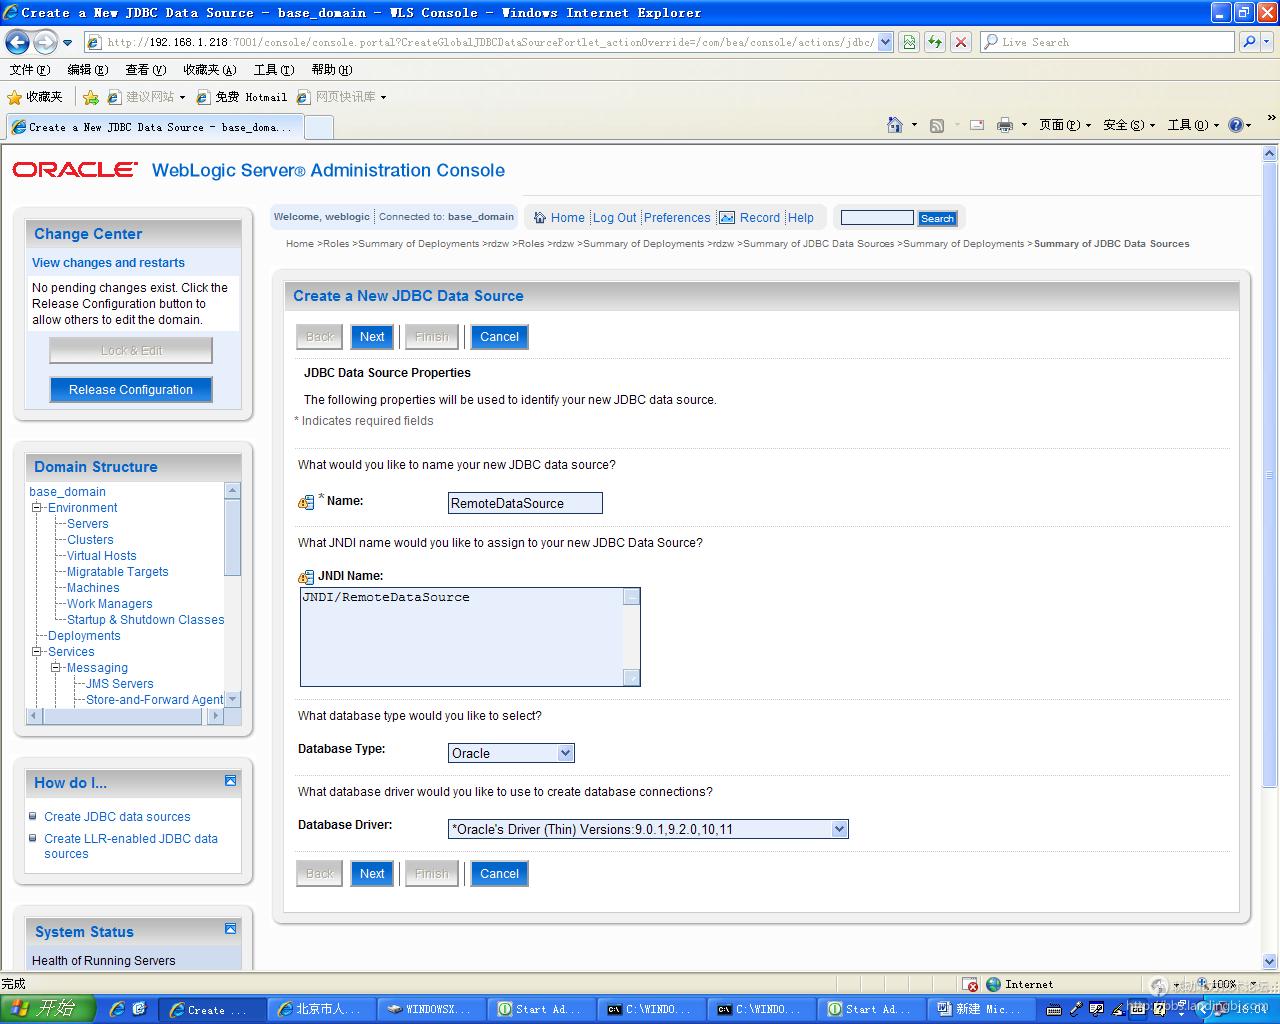Click the top Next button
The width and height of the screenshot is (1280, 1024).
pyautogui.click(x=372, y=337)
